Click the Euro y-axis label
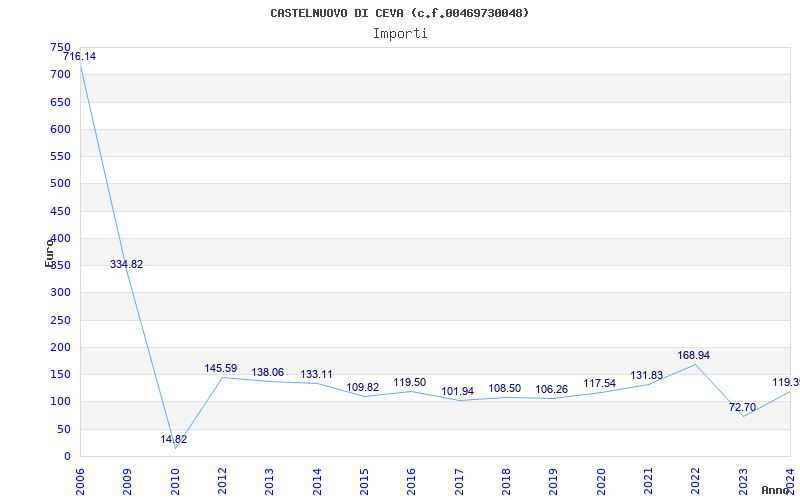This screenshot has width=800, height=500. [49, 252]
